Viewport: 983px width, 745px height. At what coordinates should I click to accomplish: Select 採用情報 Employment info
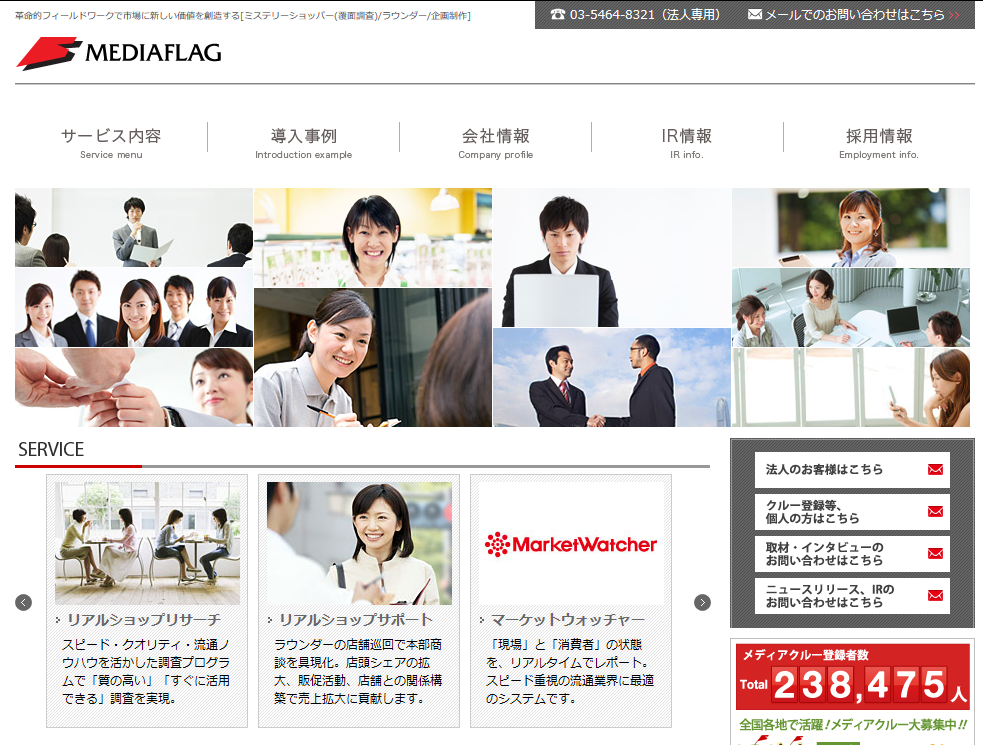(x=878, y=142)
